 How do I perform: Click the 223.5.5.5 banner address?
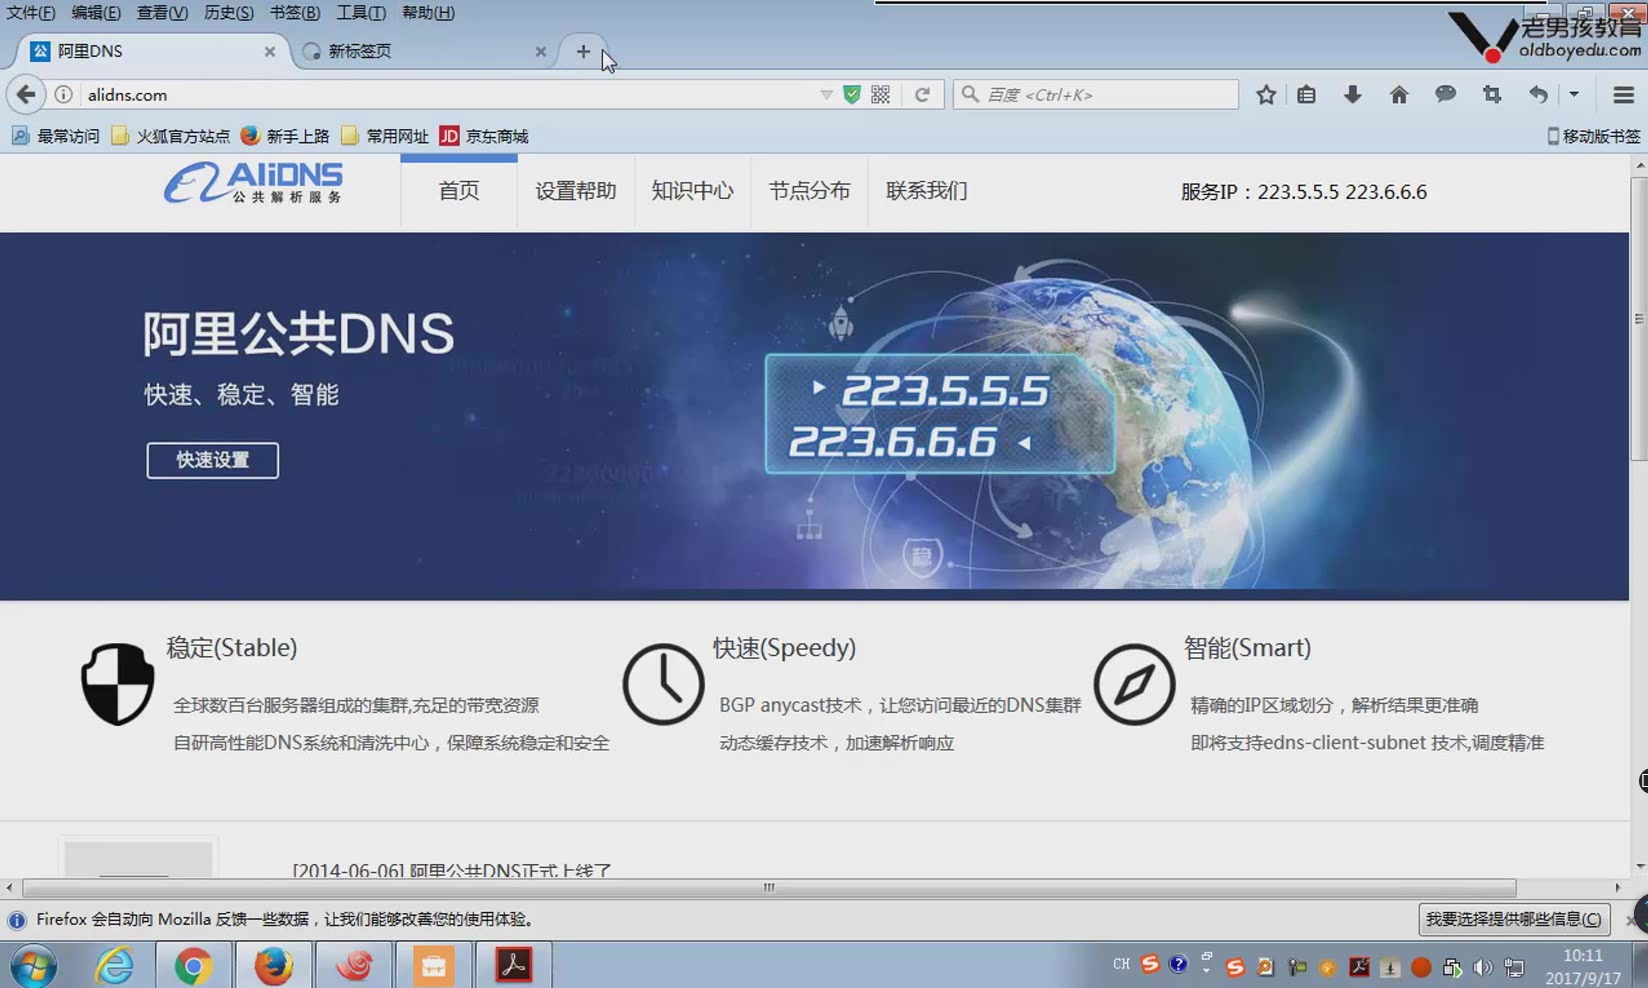click(945, 390)
